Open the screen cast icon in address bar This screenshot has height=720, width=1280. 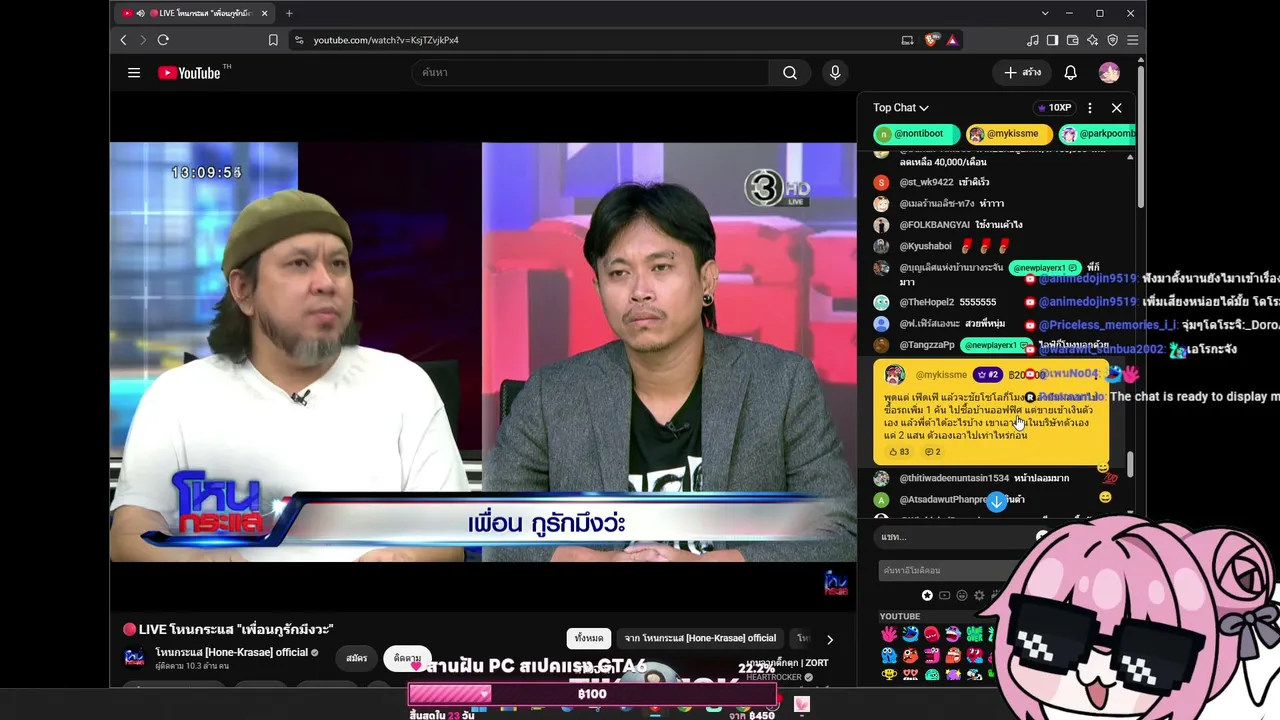pyautogui.click(x=908, y=40)
